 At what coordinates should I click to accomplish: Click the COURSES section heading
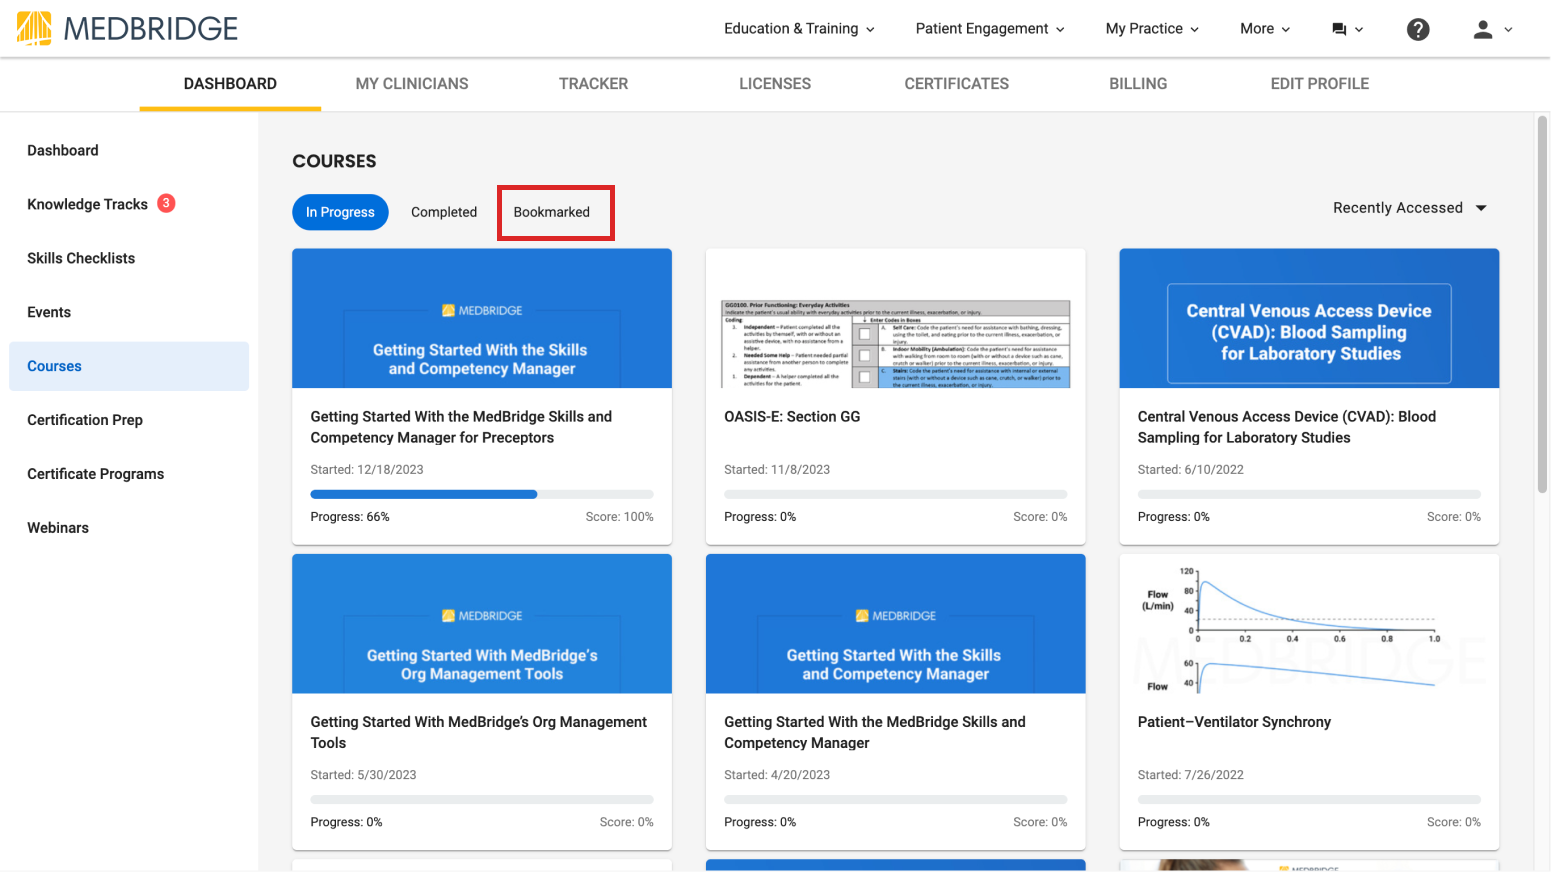(x=334, y=161)
